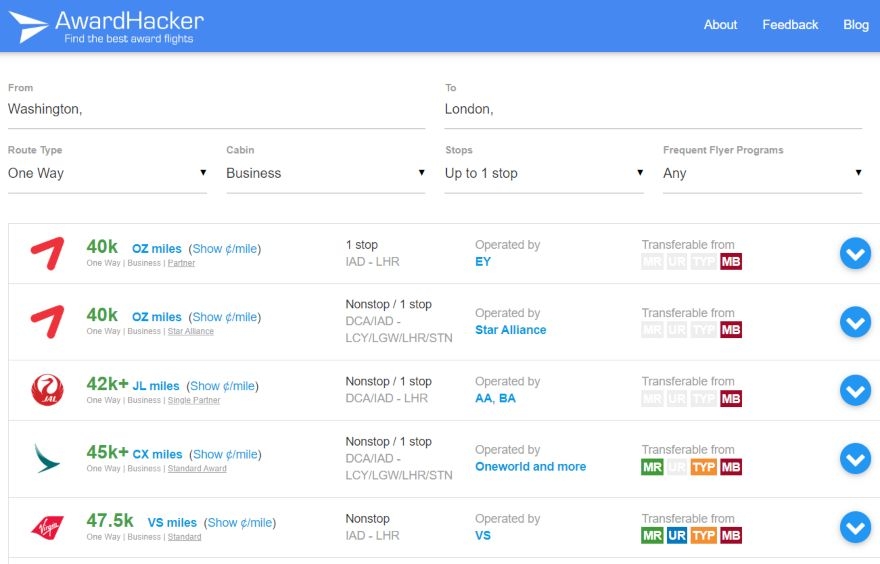Click the green MR badge in the CX row
Viewport: 880px width, 564px height.
coord(652,467)
